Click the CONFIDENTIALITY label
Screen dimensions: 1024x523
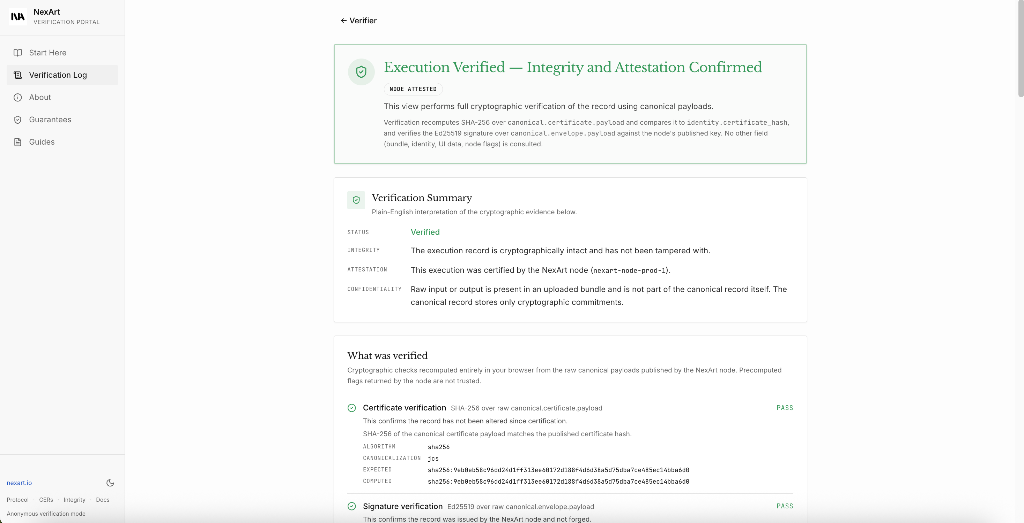374,289
